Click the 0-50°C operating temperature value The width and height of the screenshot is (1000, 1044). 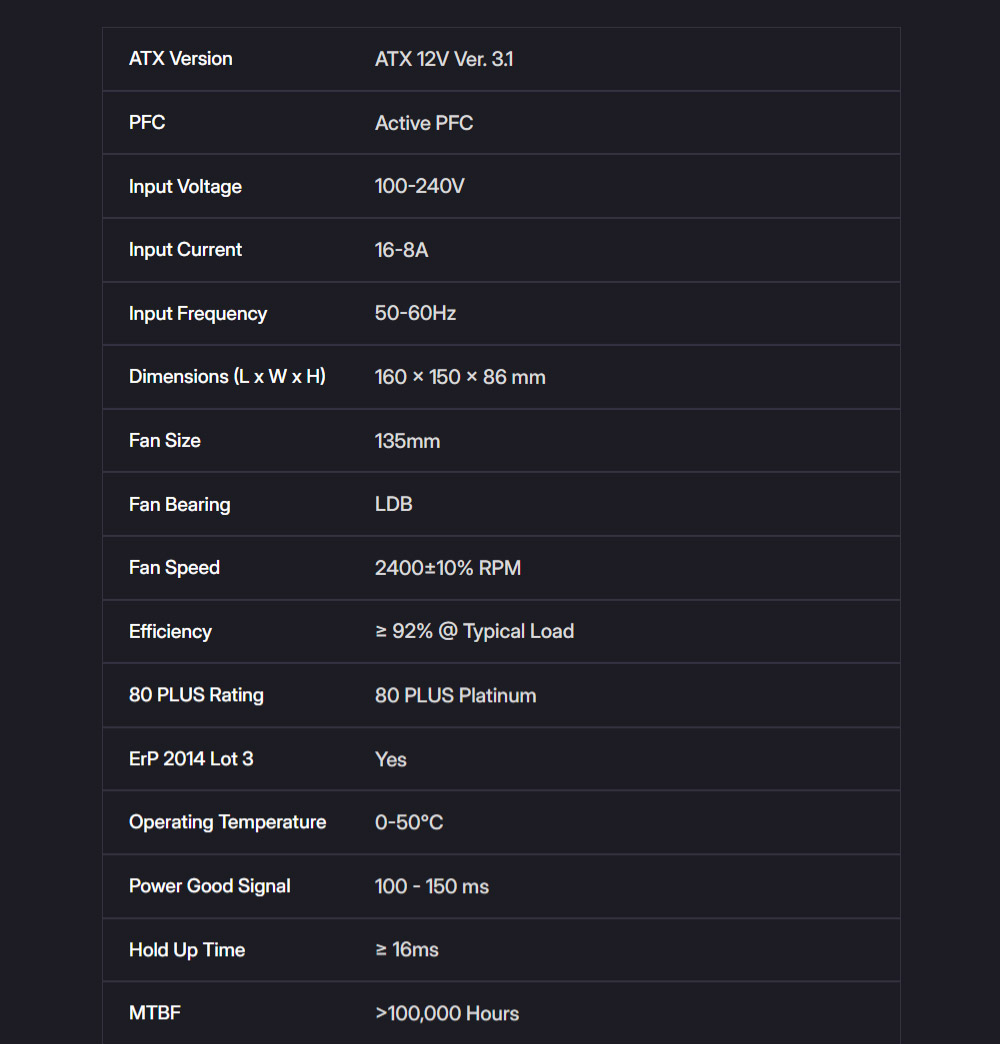(x=409, y=822)
